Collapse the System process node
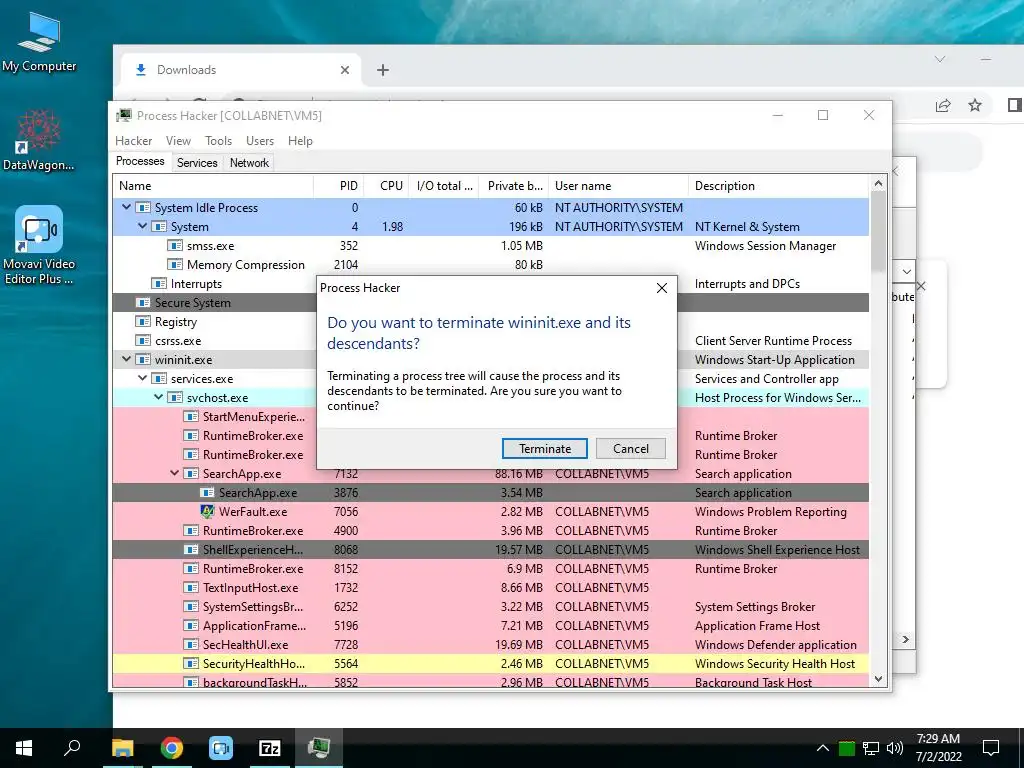 [x=142, y=226]
